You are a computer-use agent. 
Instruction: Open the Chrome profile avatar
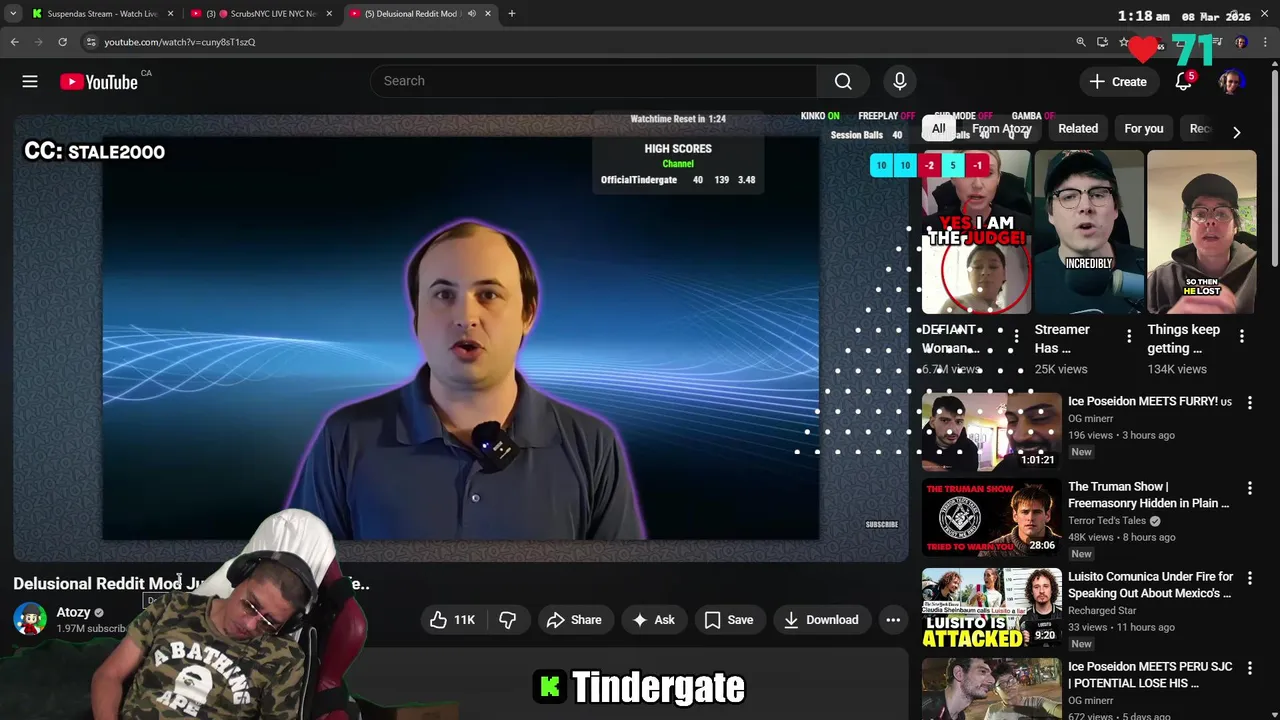pyautogui.click(x=1241, y=42)
